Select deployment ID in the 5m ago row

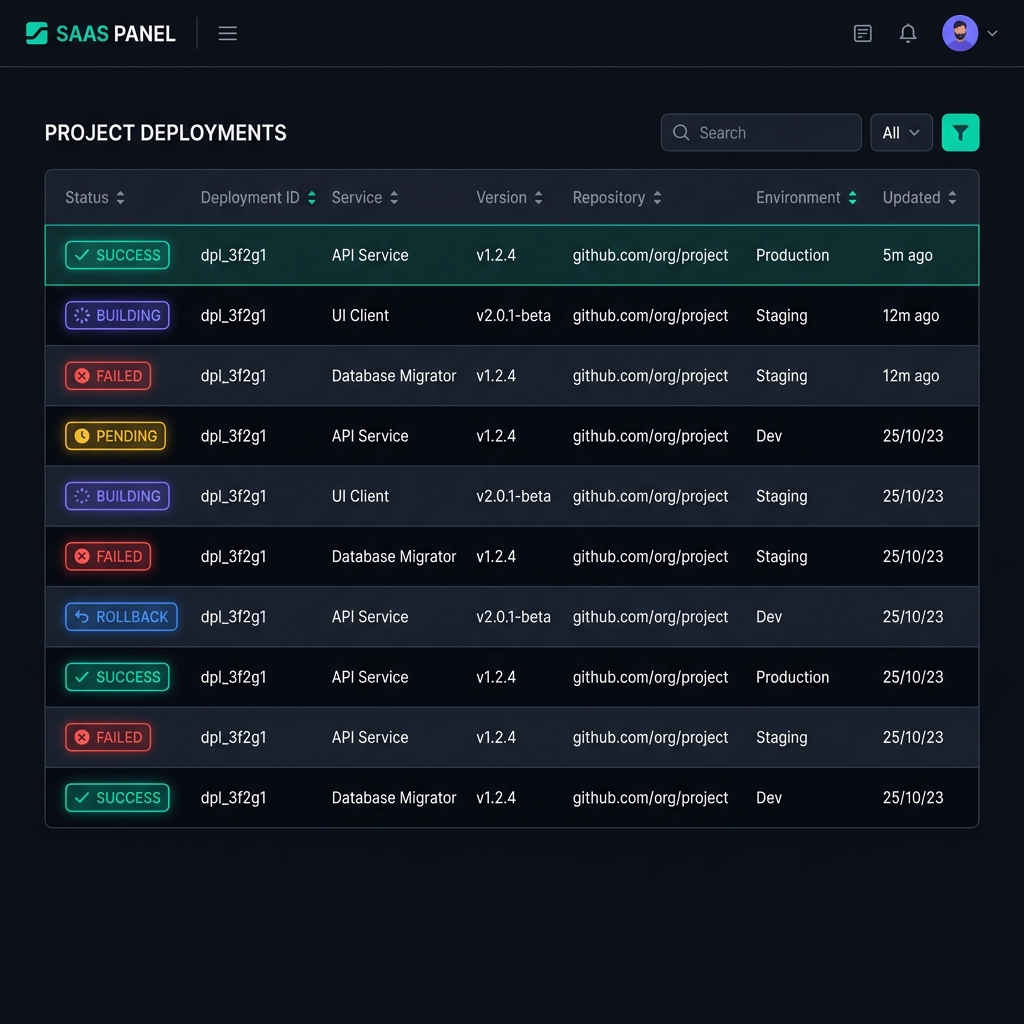tap(233, 255)
